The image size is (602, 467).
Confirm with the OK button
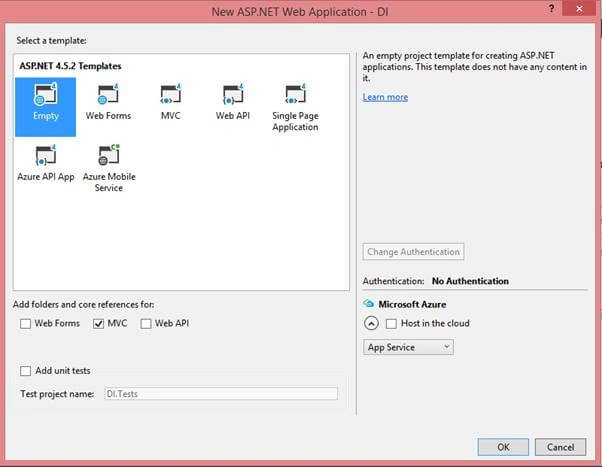coord(503,447)
